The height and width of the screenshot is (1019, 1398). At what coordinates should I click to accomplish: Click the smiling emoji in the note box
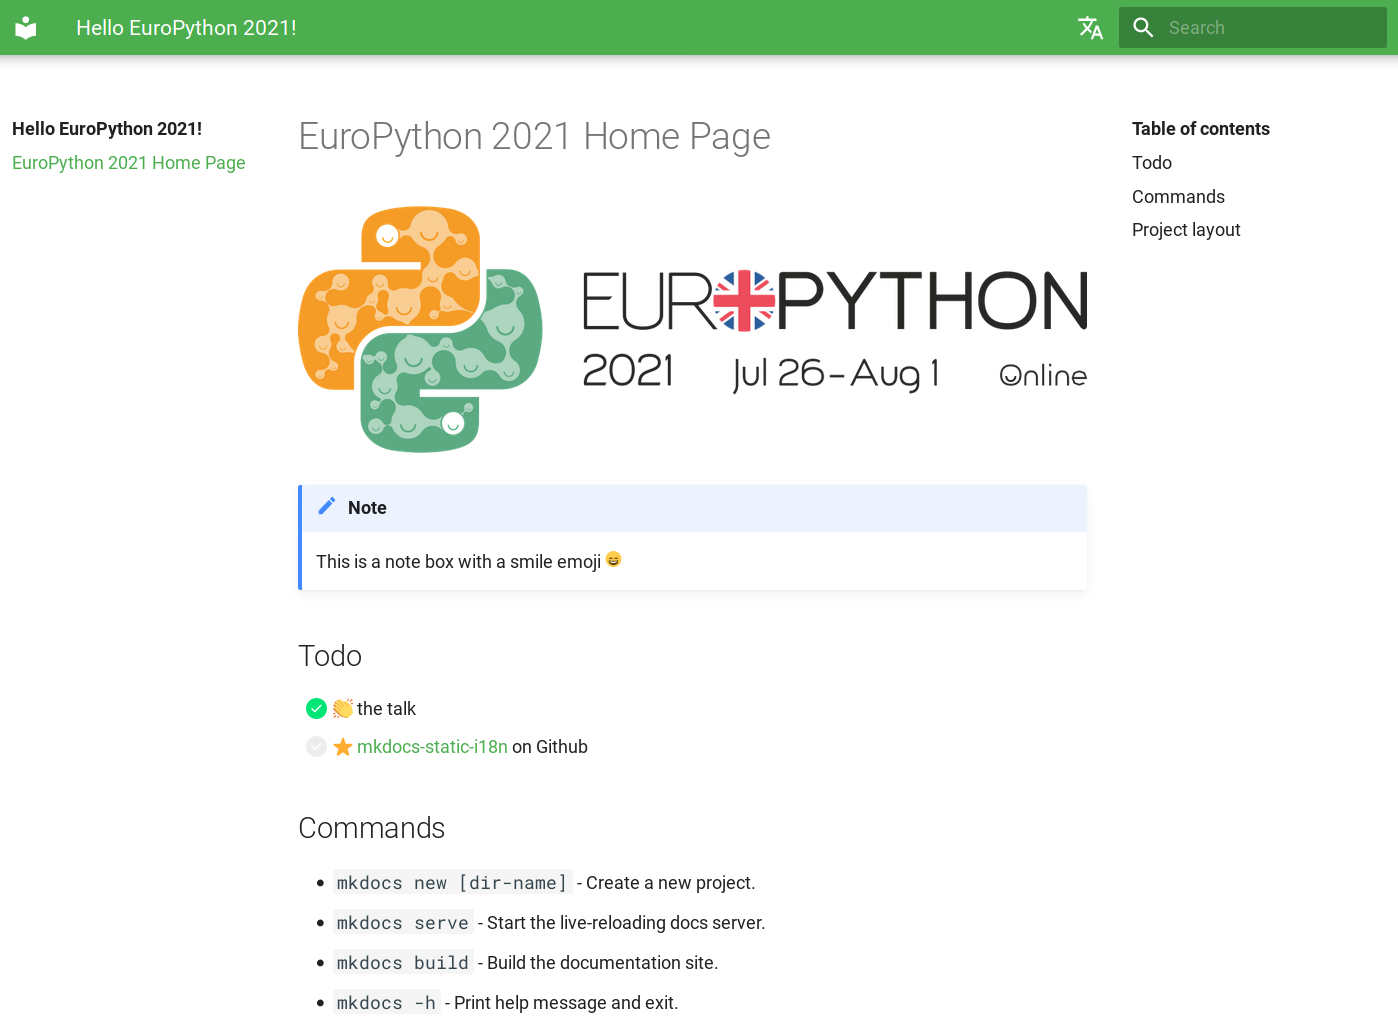(613, 559)
